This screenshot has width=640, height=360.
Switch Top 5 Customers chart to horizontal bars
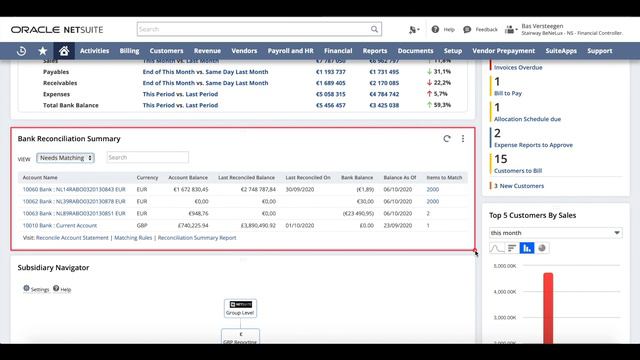(512, 248)
